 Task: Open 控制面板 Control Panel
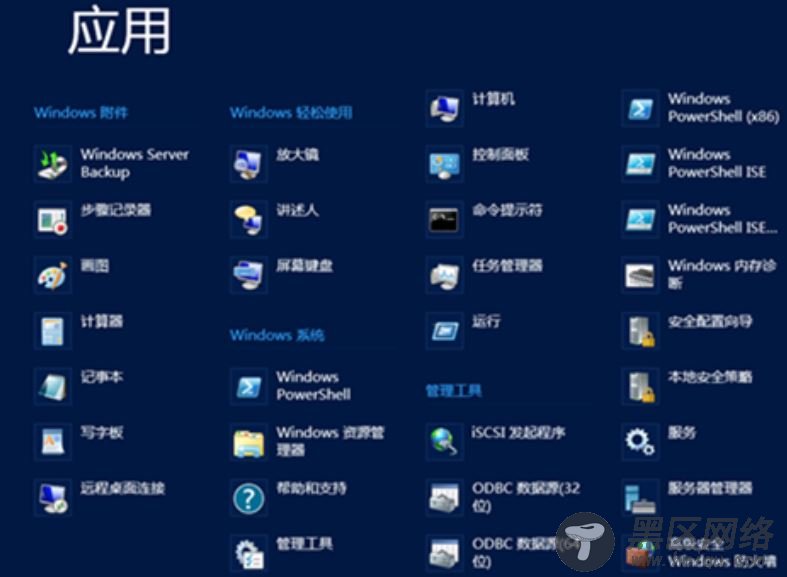477,163
